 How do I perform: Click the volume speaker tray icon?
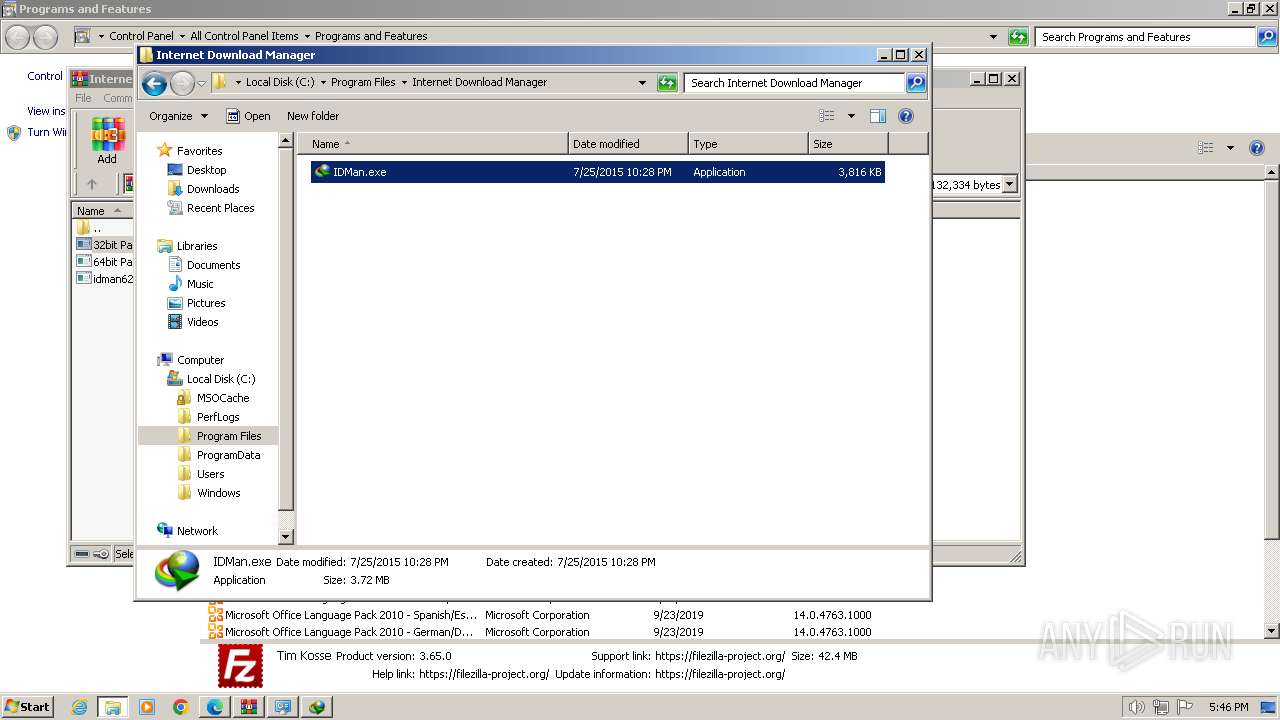(1137, 707)
